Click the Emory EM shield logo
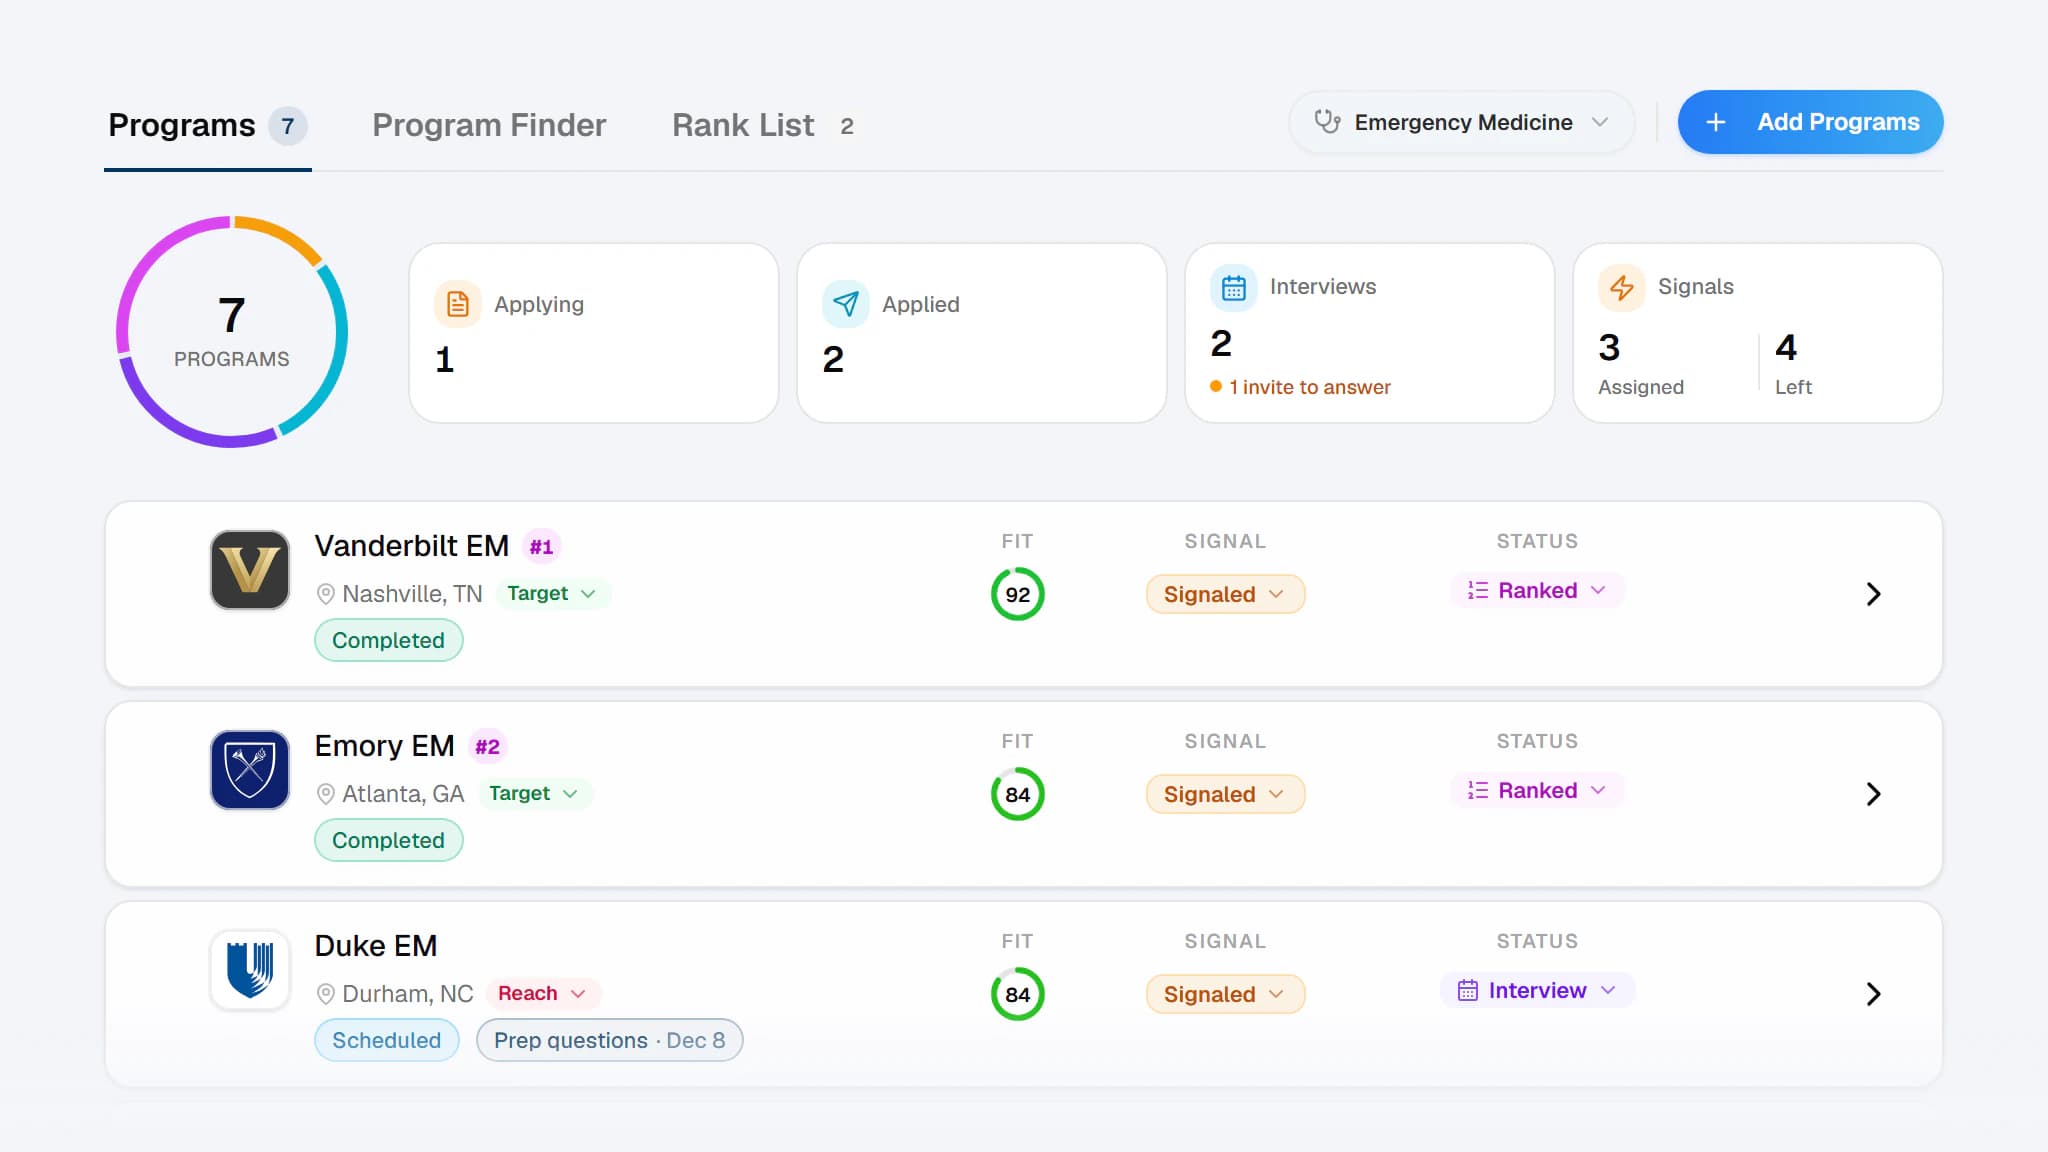 pyautogui.click(x=250, y=770)
